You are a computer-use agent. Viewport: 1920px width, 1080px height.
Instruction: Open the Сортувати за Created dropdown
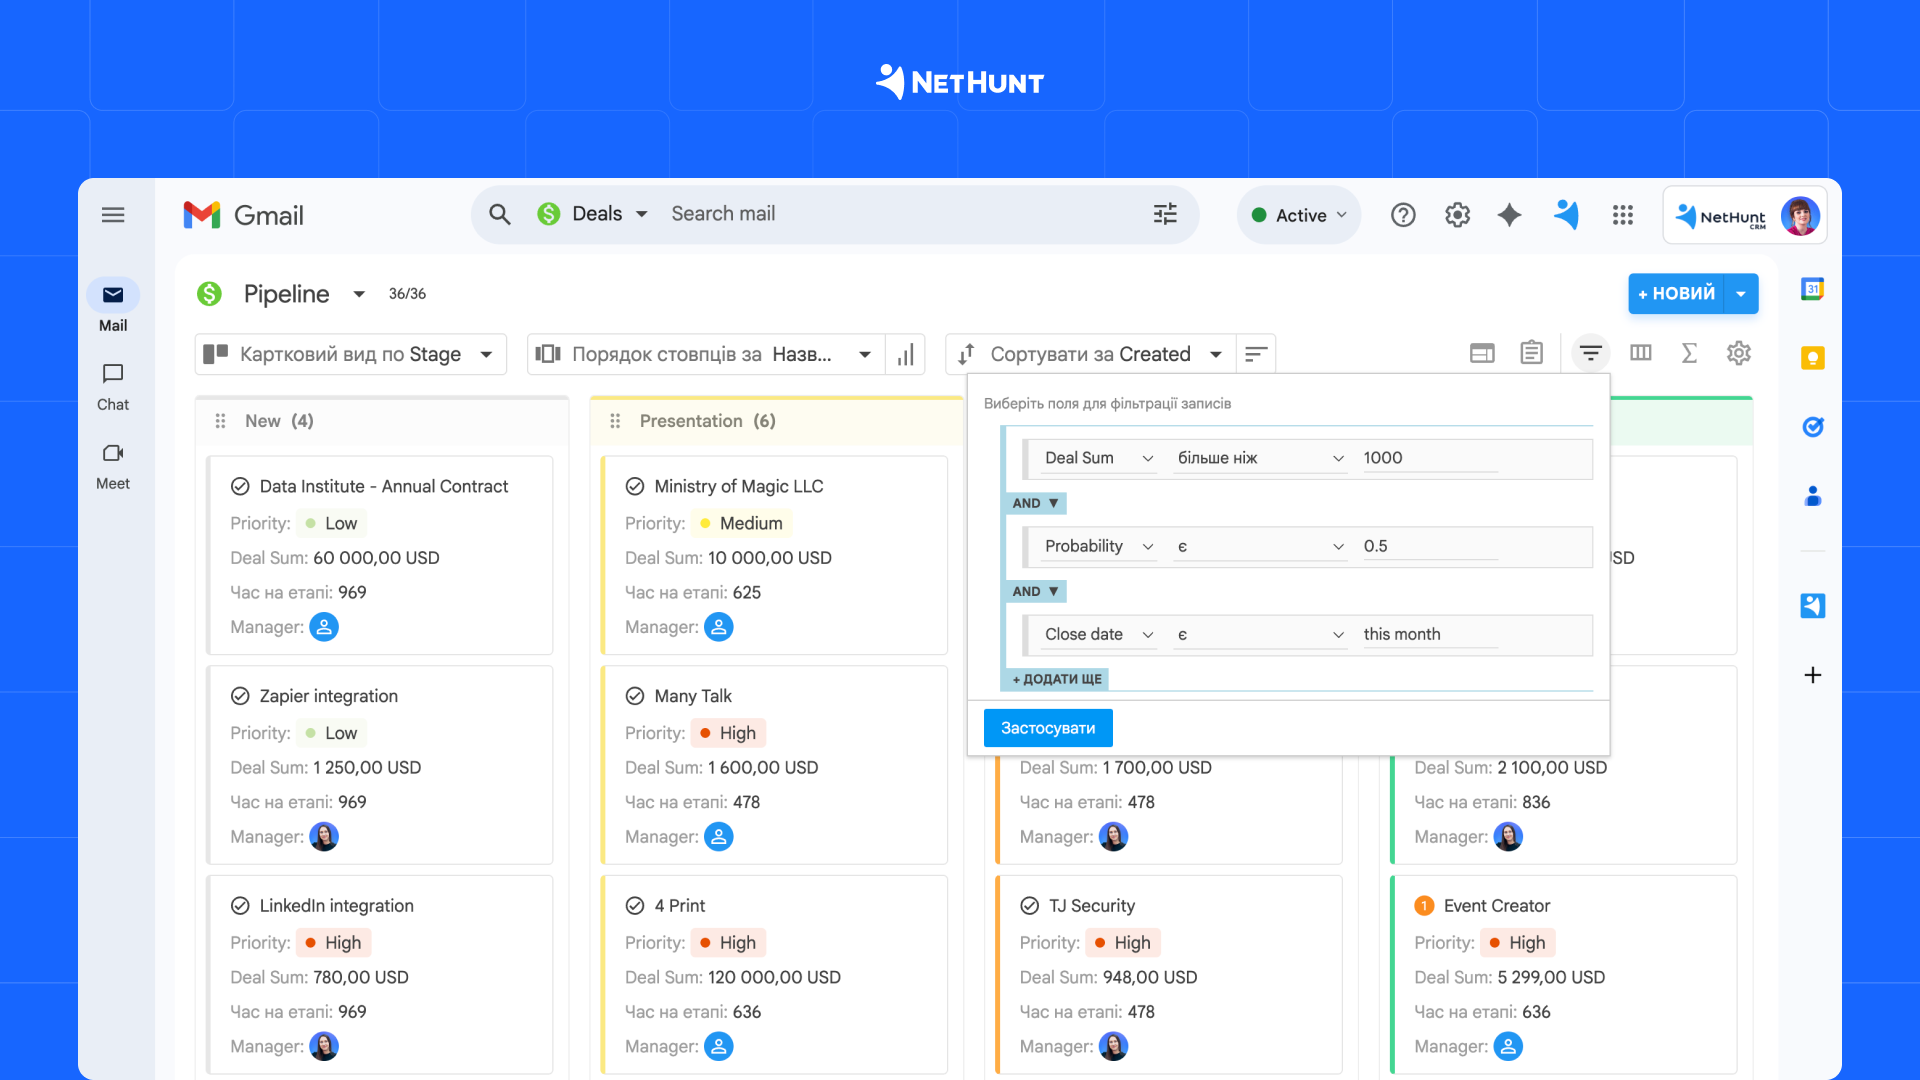1090,354
